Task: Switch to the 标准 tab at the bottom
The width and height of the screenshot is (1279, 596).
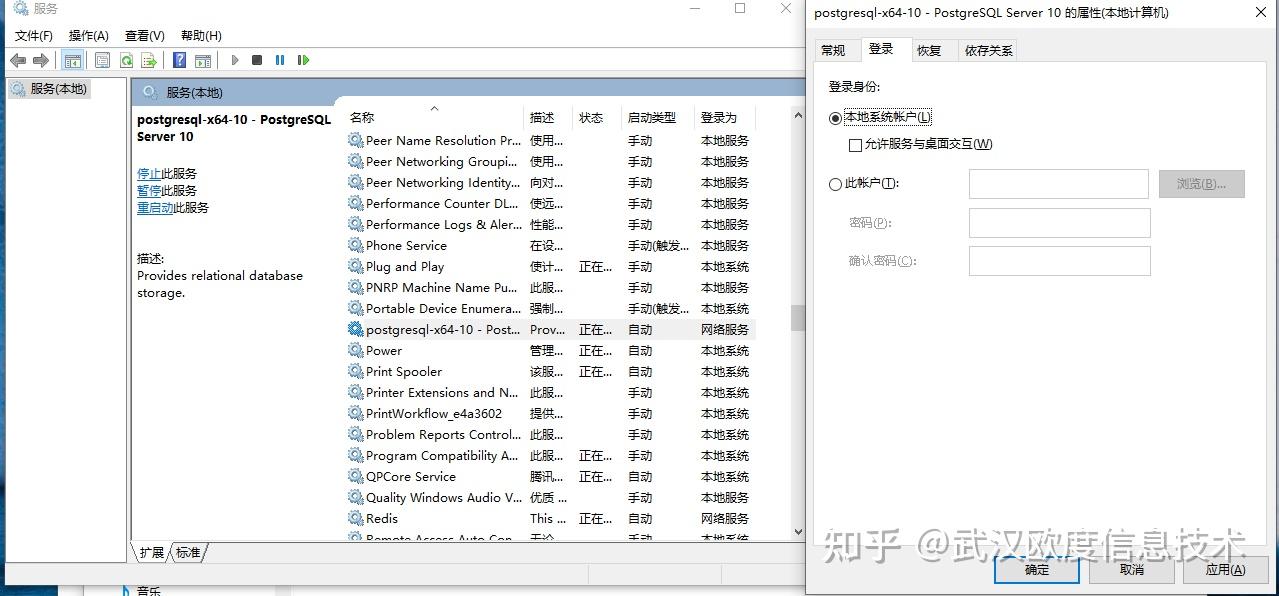Action: coord(186,551)
